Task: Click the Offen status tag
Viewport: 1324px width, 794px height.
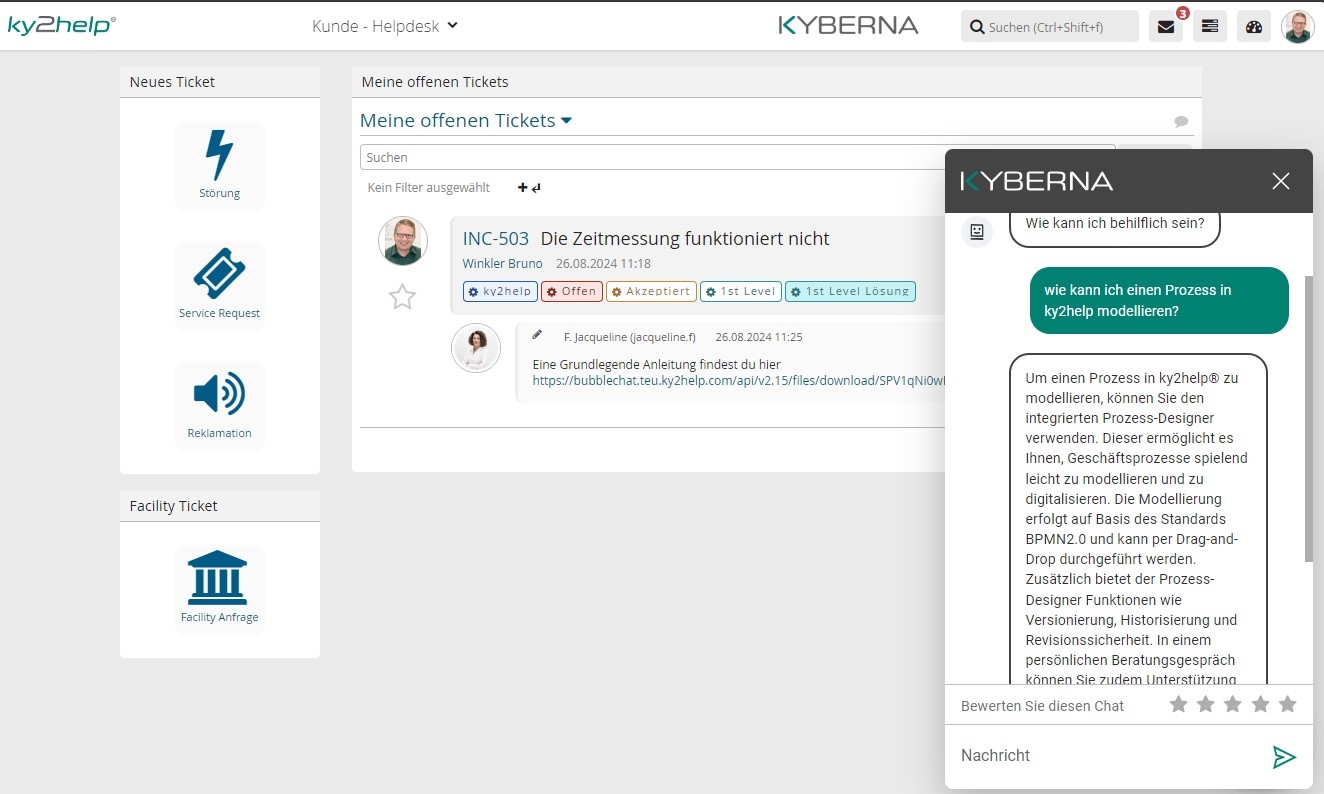Action: point(572,292)
